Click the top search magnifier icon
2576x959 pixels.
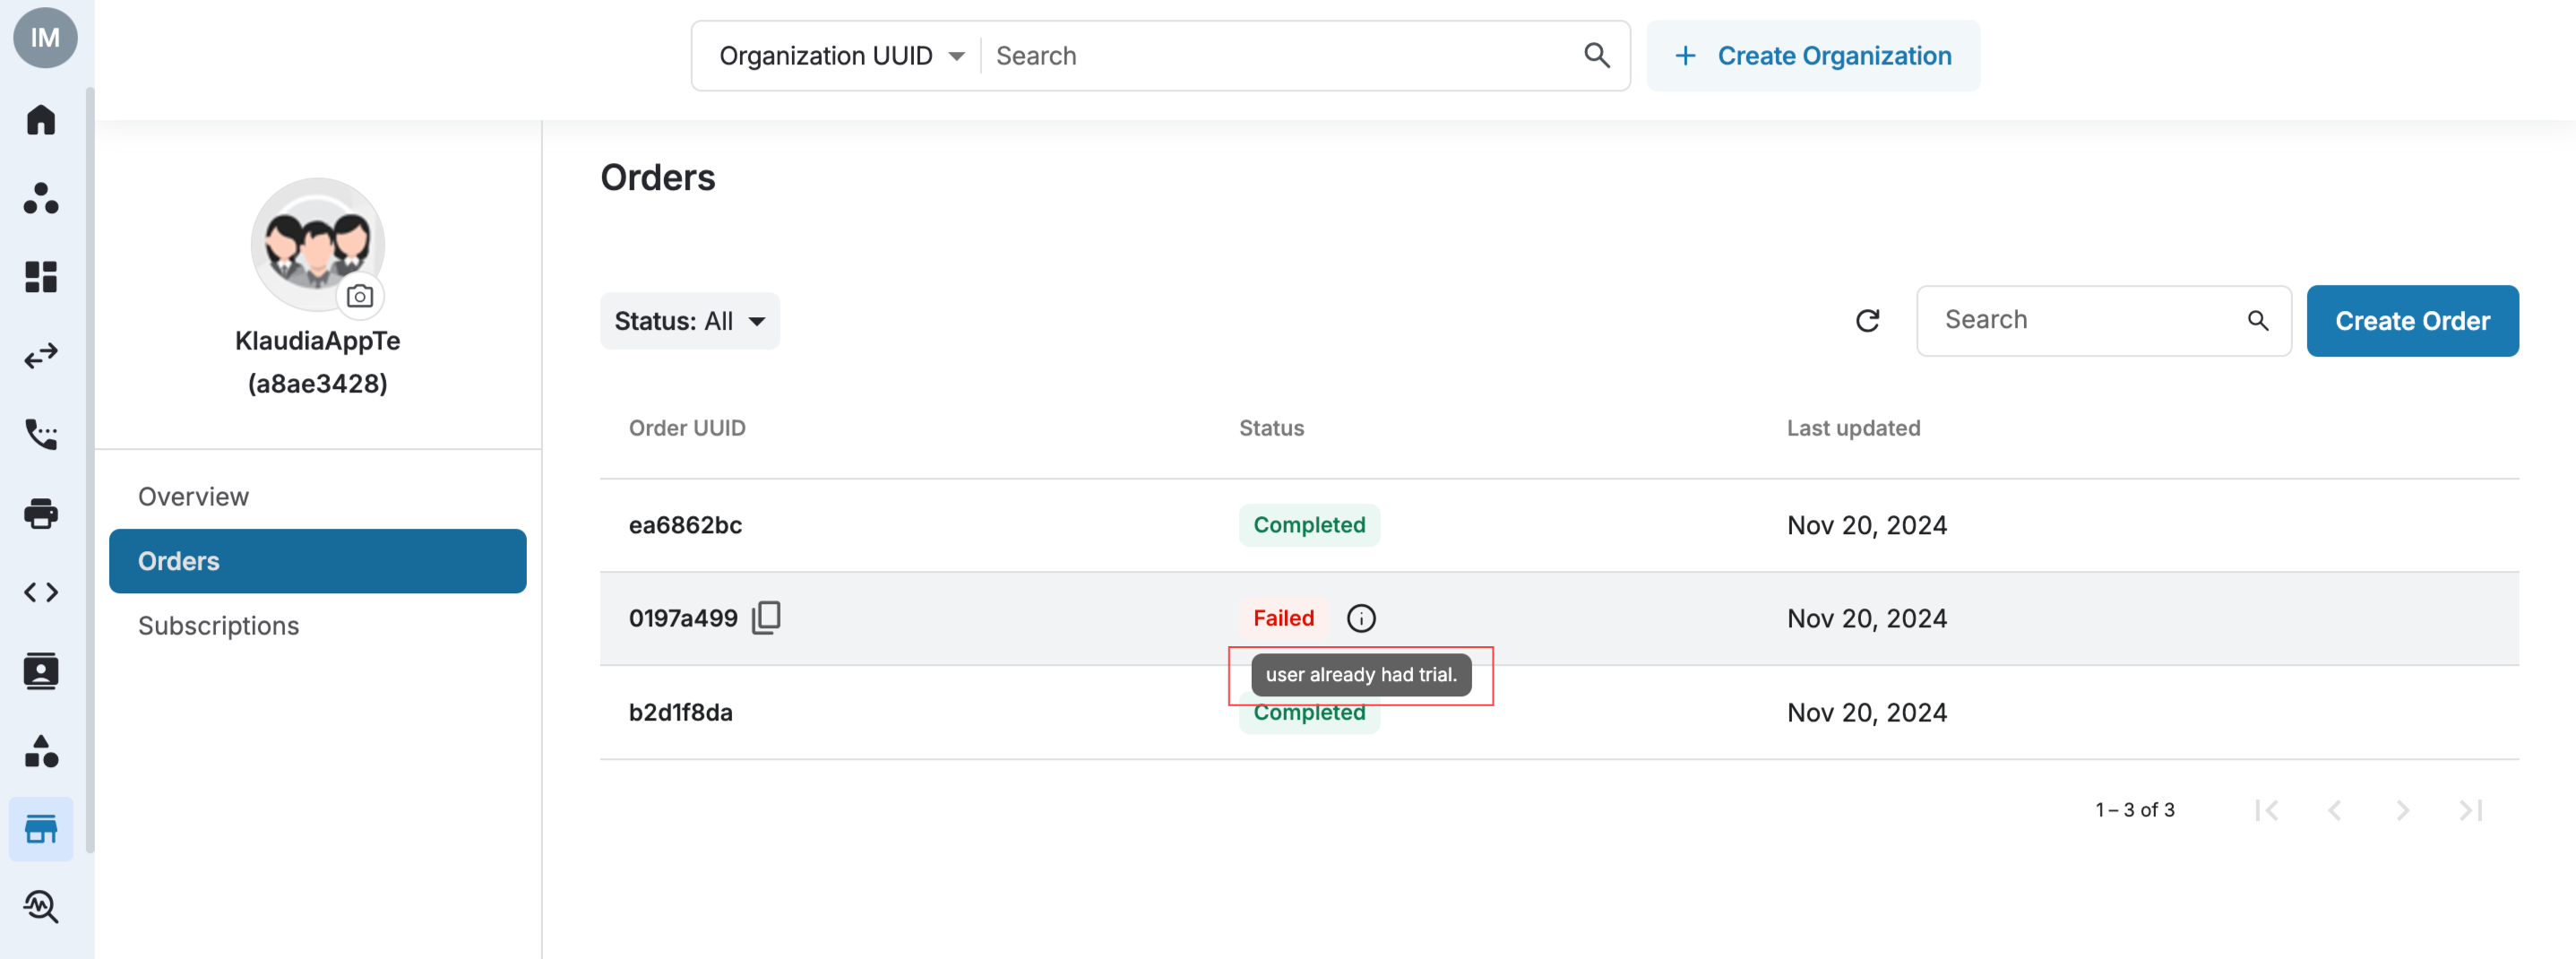1597,56
